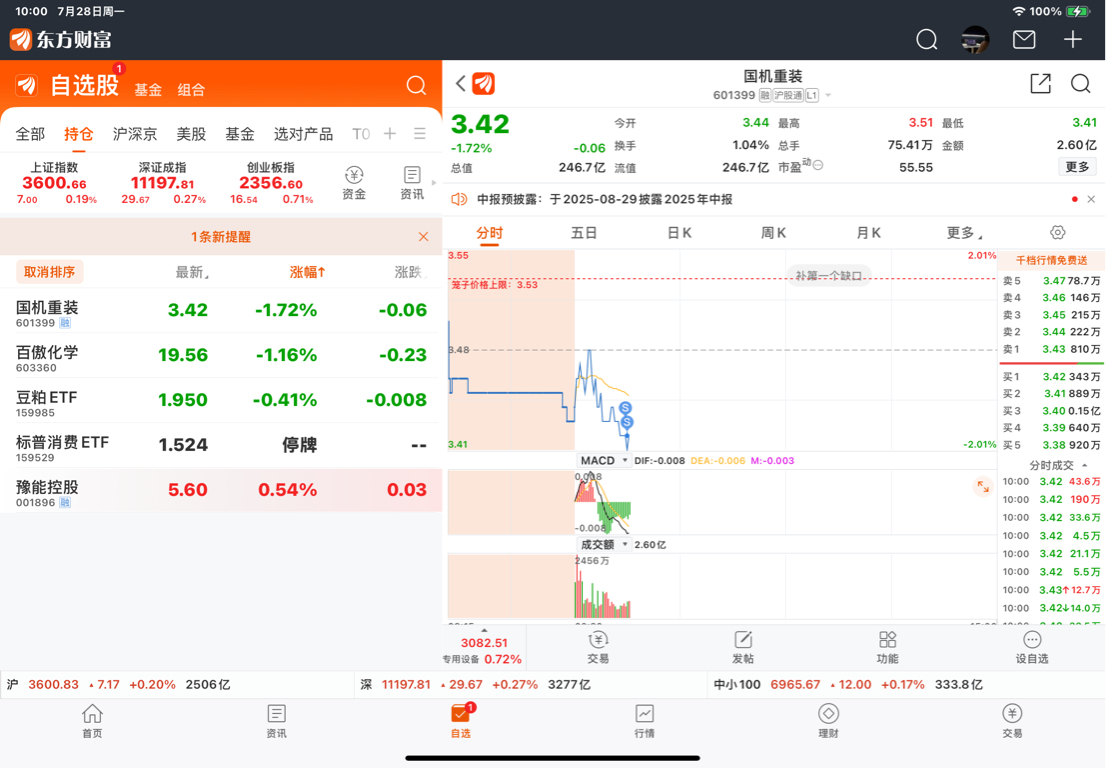This screenshot has width=1106, height=768.
Task: Sort watchlist by 涨跌 column
Action: point(411,272)
